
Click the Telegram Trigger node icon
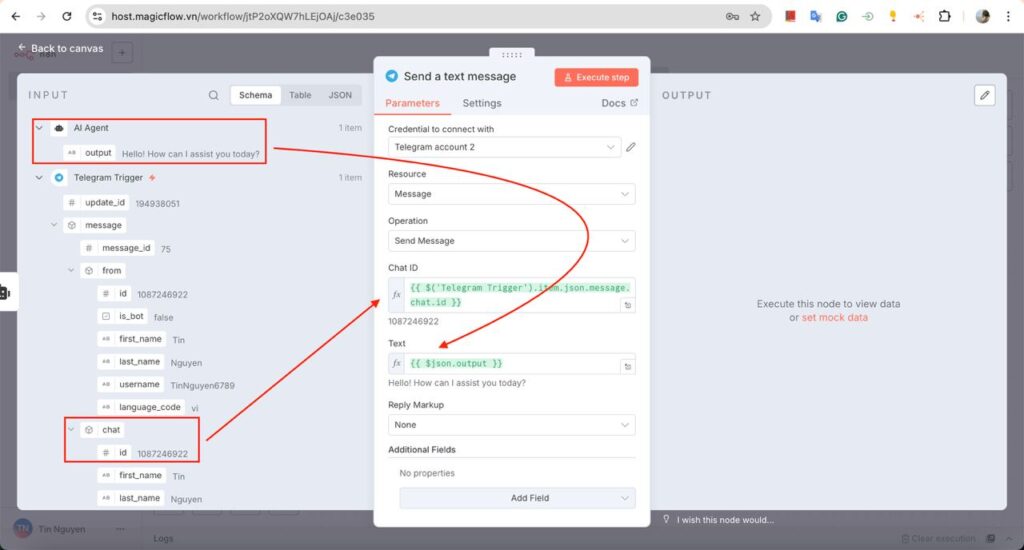point(60,178)
